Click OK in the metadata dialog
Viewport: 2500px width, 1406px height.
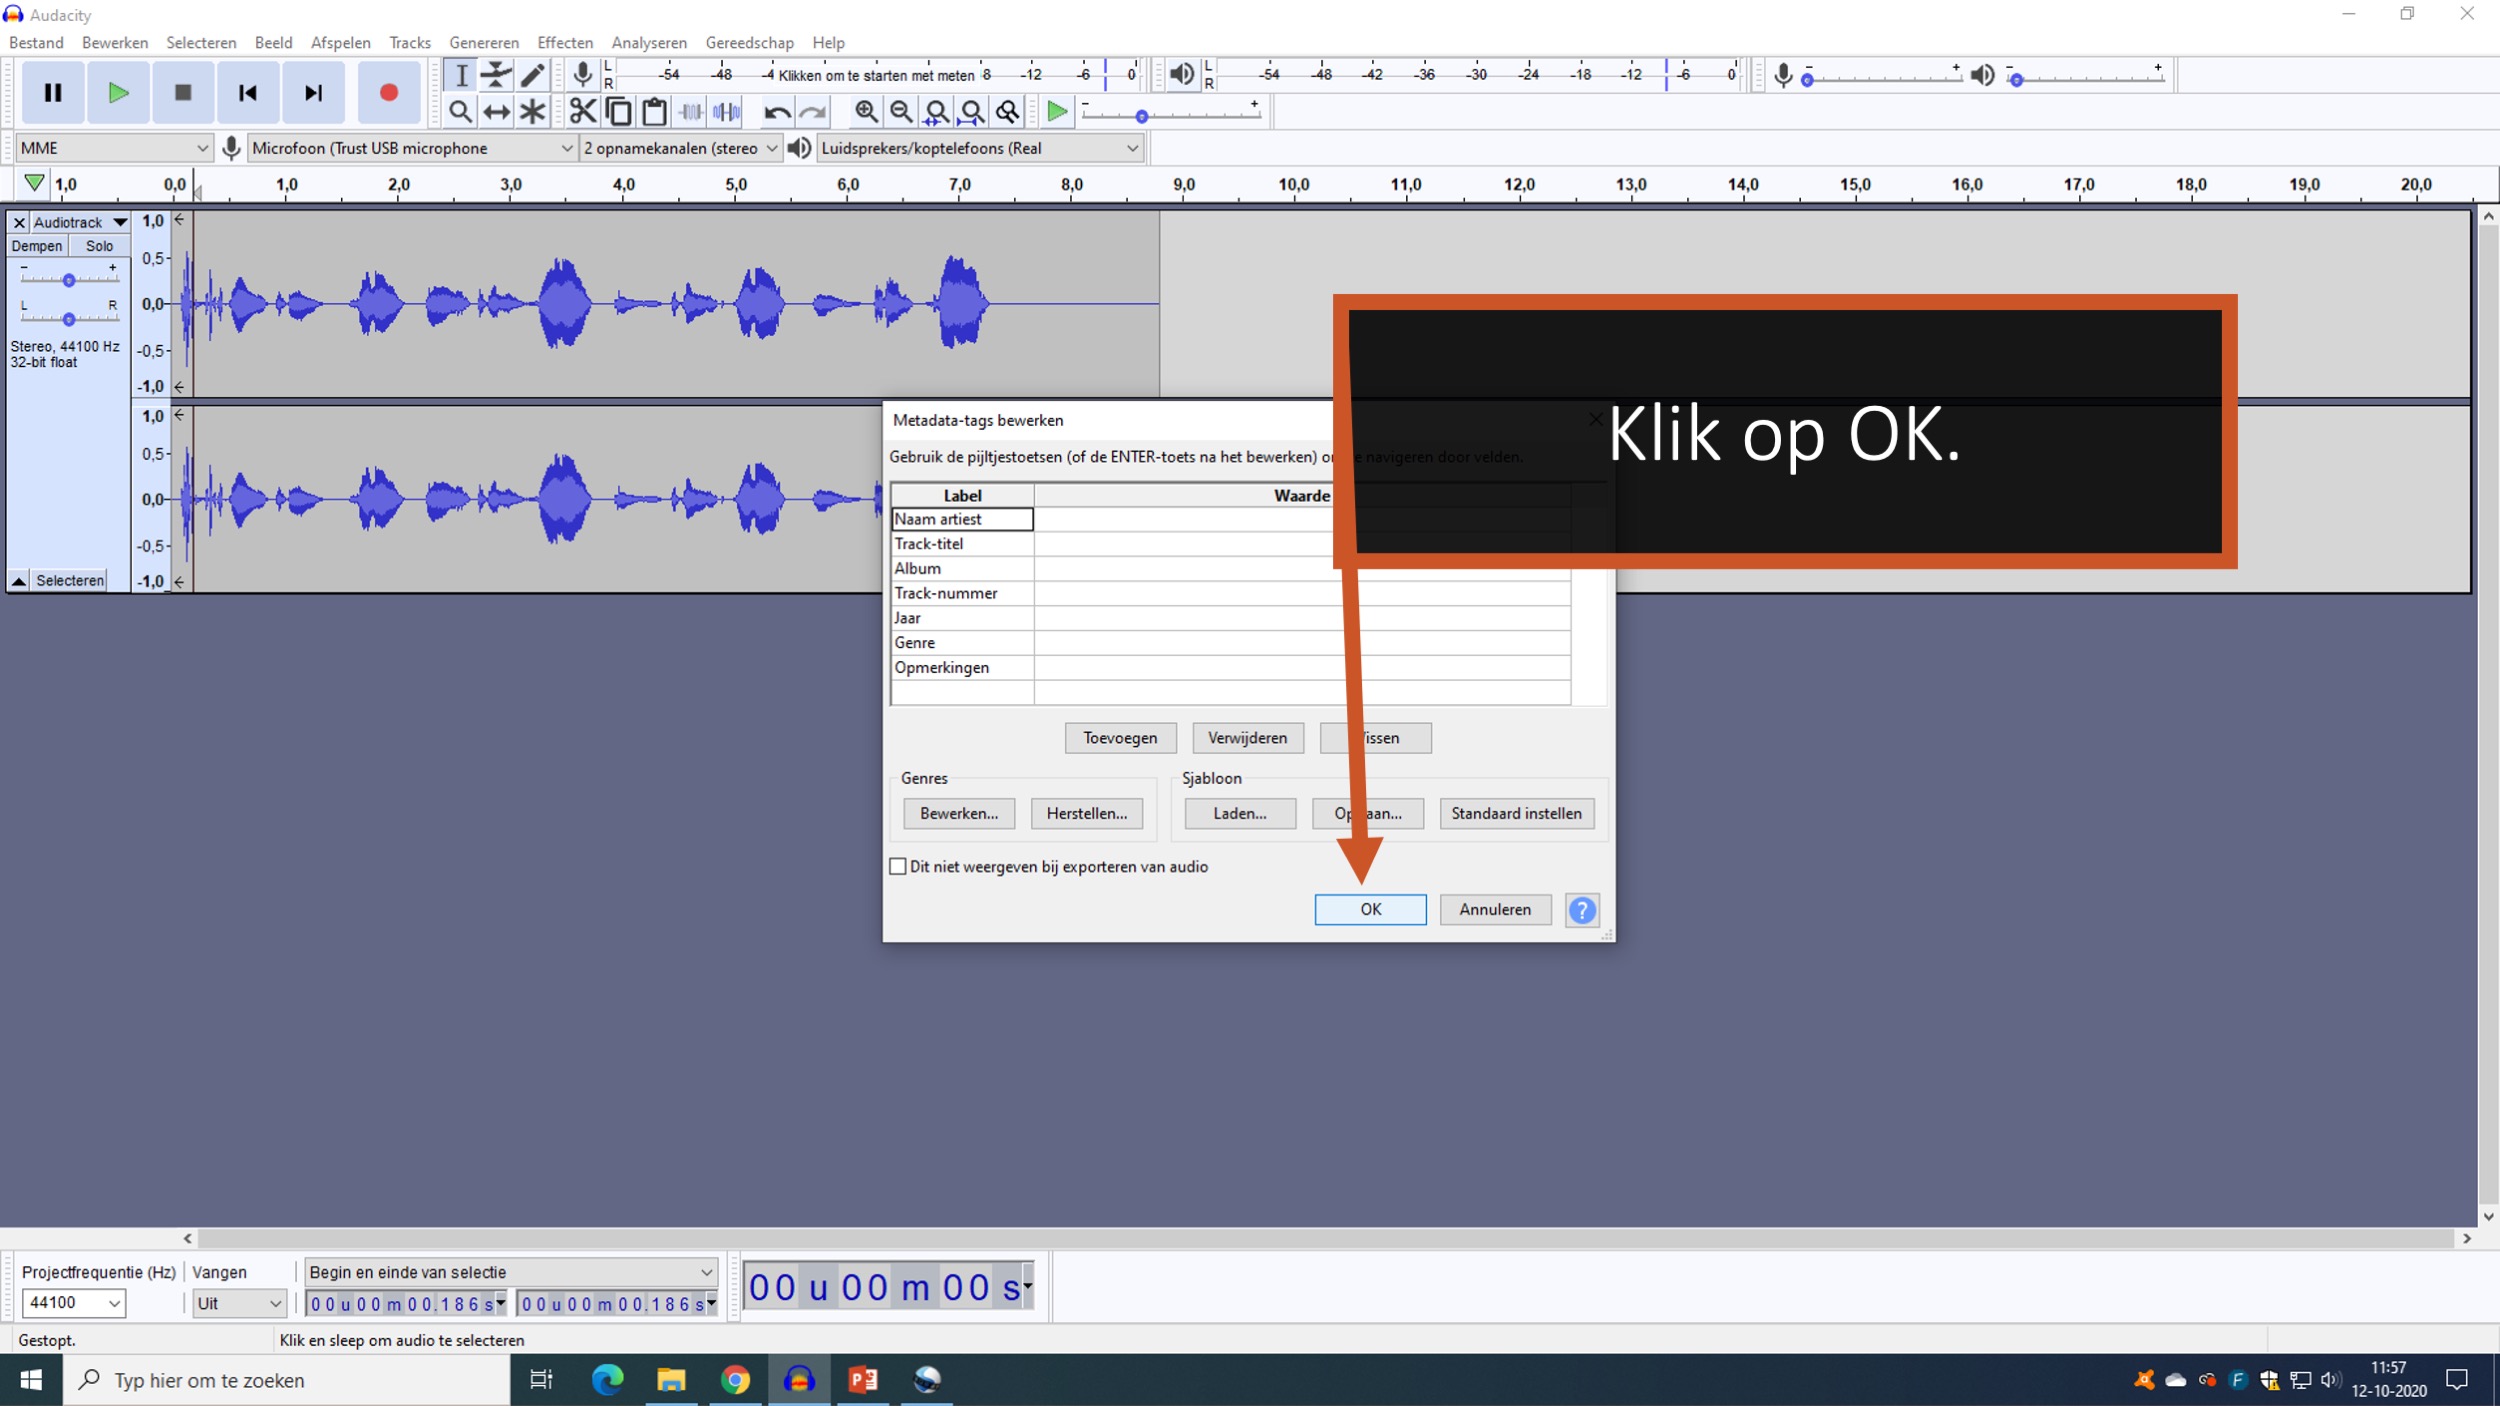pyautogui.click(x=1369, y=909)
